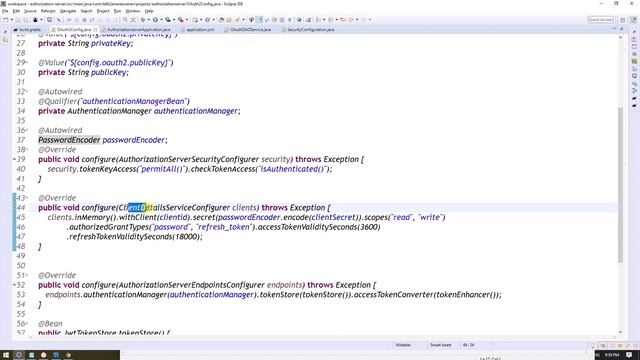Open the Windows Start menu

tap(6, 355)
